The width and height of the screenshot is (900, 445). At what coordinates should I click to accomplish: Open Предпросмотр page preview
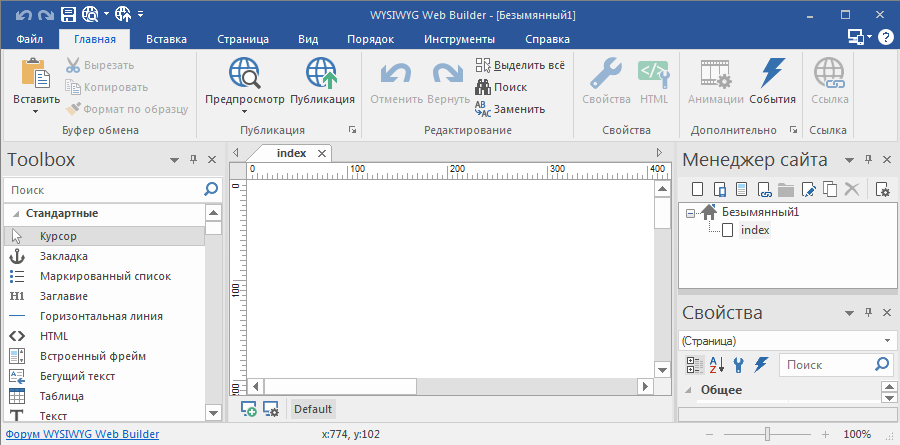[244, 75]
